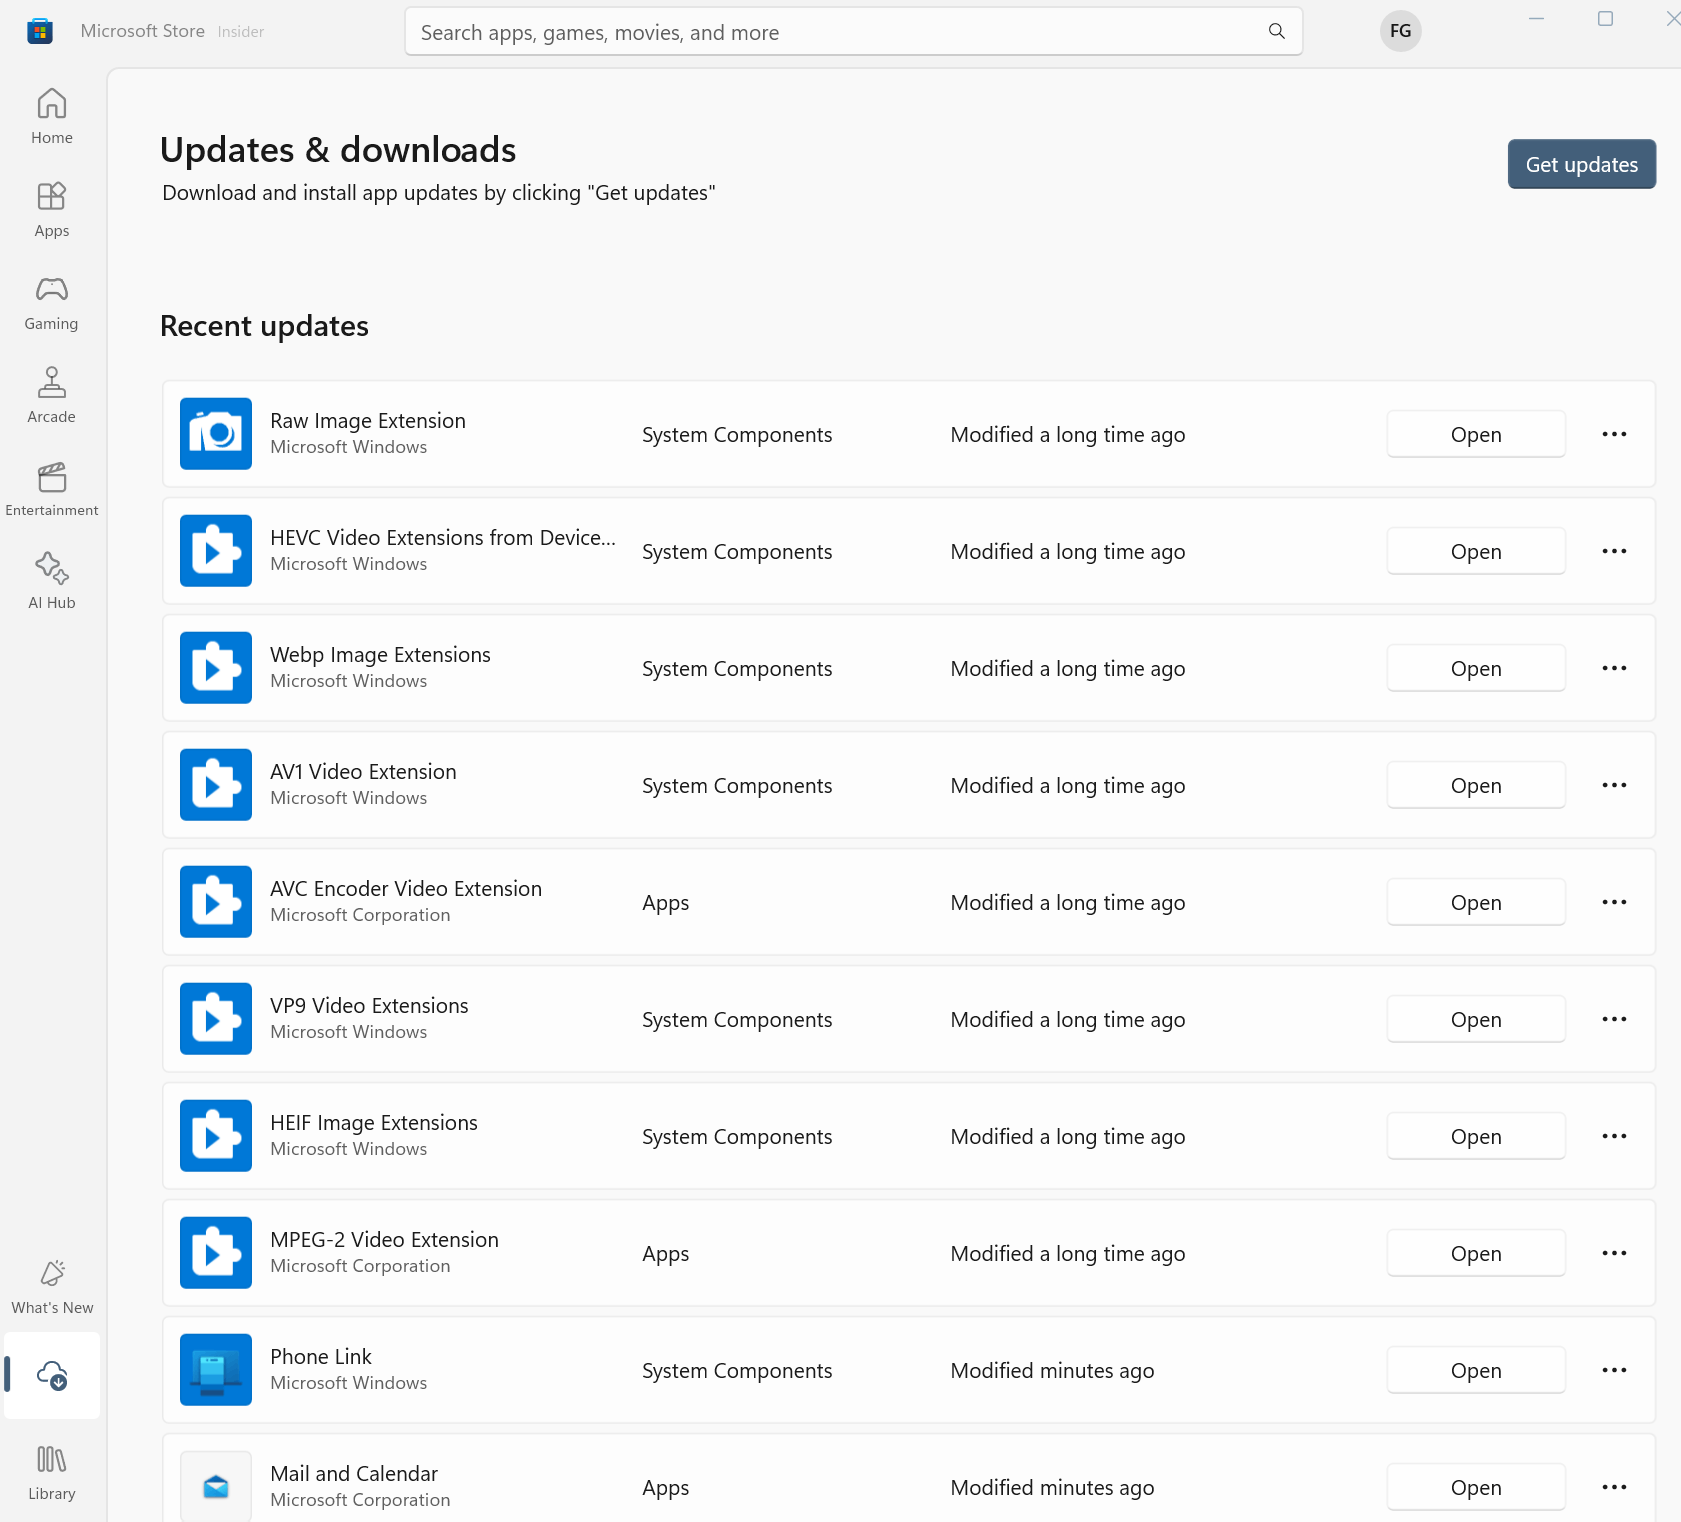This screenshot has height=1522, width=1681.
Task: Expand more options for Phone Link
Action: pyautogui.click(x=1614, y=1370)
